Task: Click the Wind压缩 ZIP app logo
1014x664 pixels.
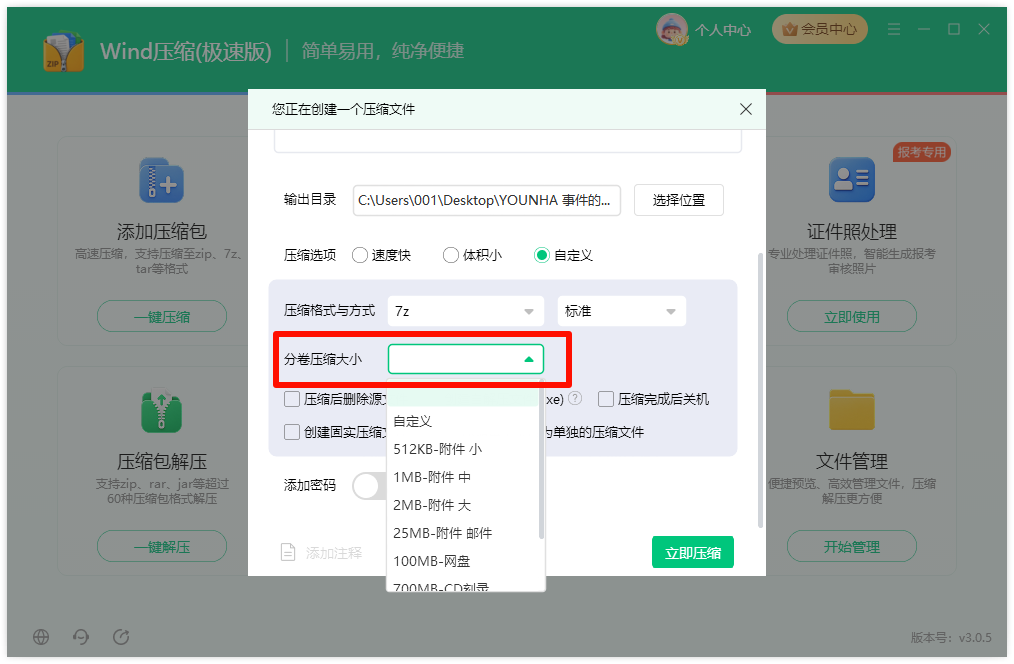Action: [63, 52]
